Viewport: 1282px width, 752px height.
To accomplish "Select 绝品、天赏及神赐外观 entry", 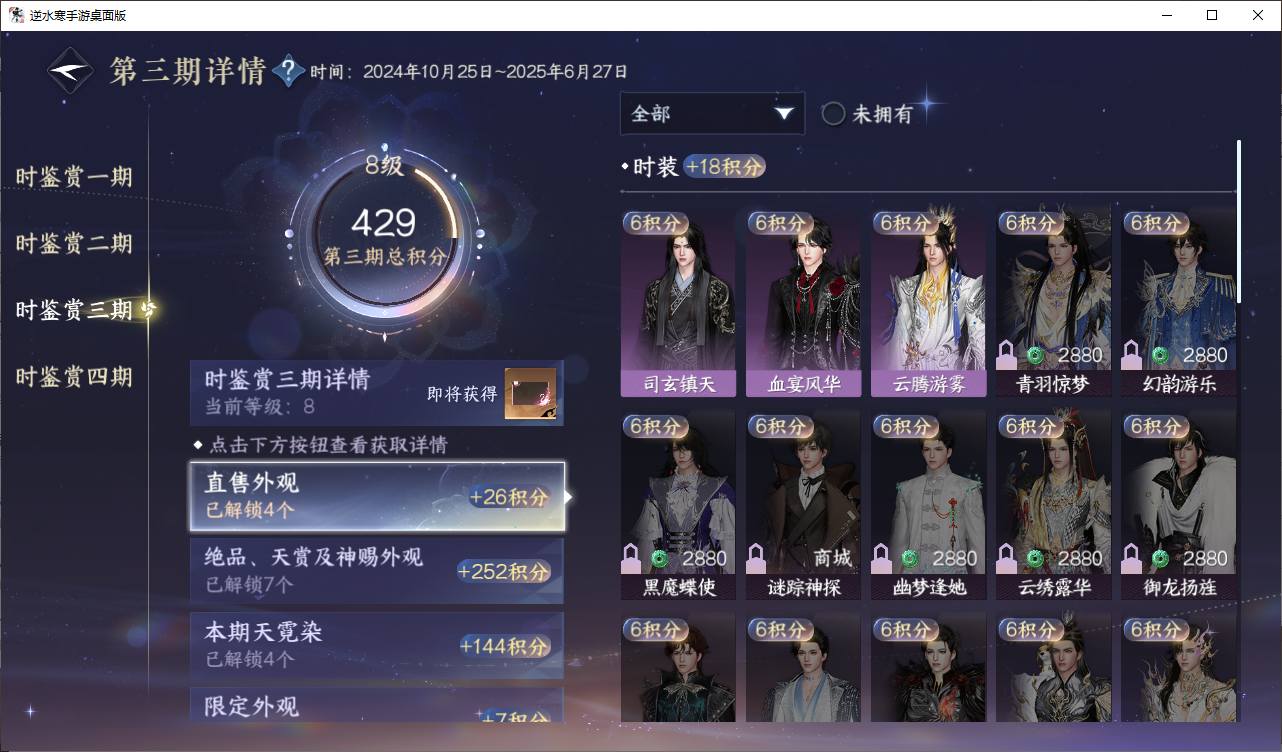I will pyautogui.click(x=377, y=570).
